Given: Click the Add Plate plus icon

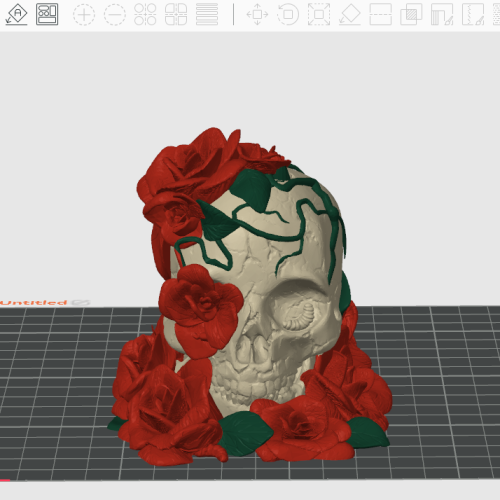Looking at the screenshot, I should coord(84,14).
